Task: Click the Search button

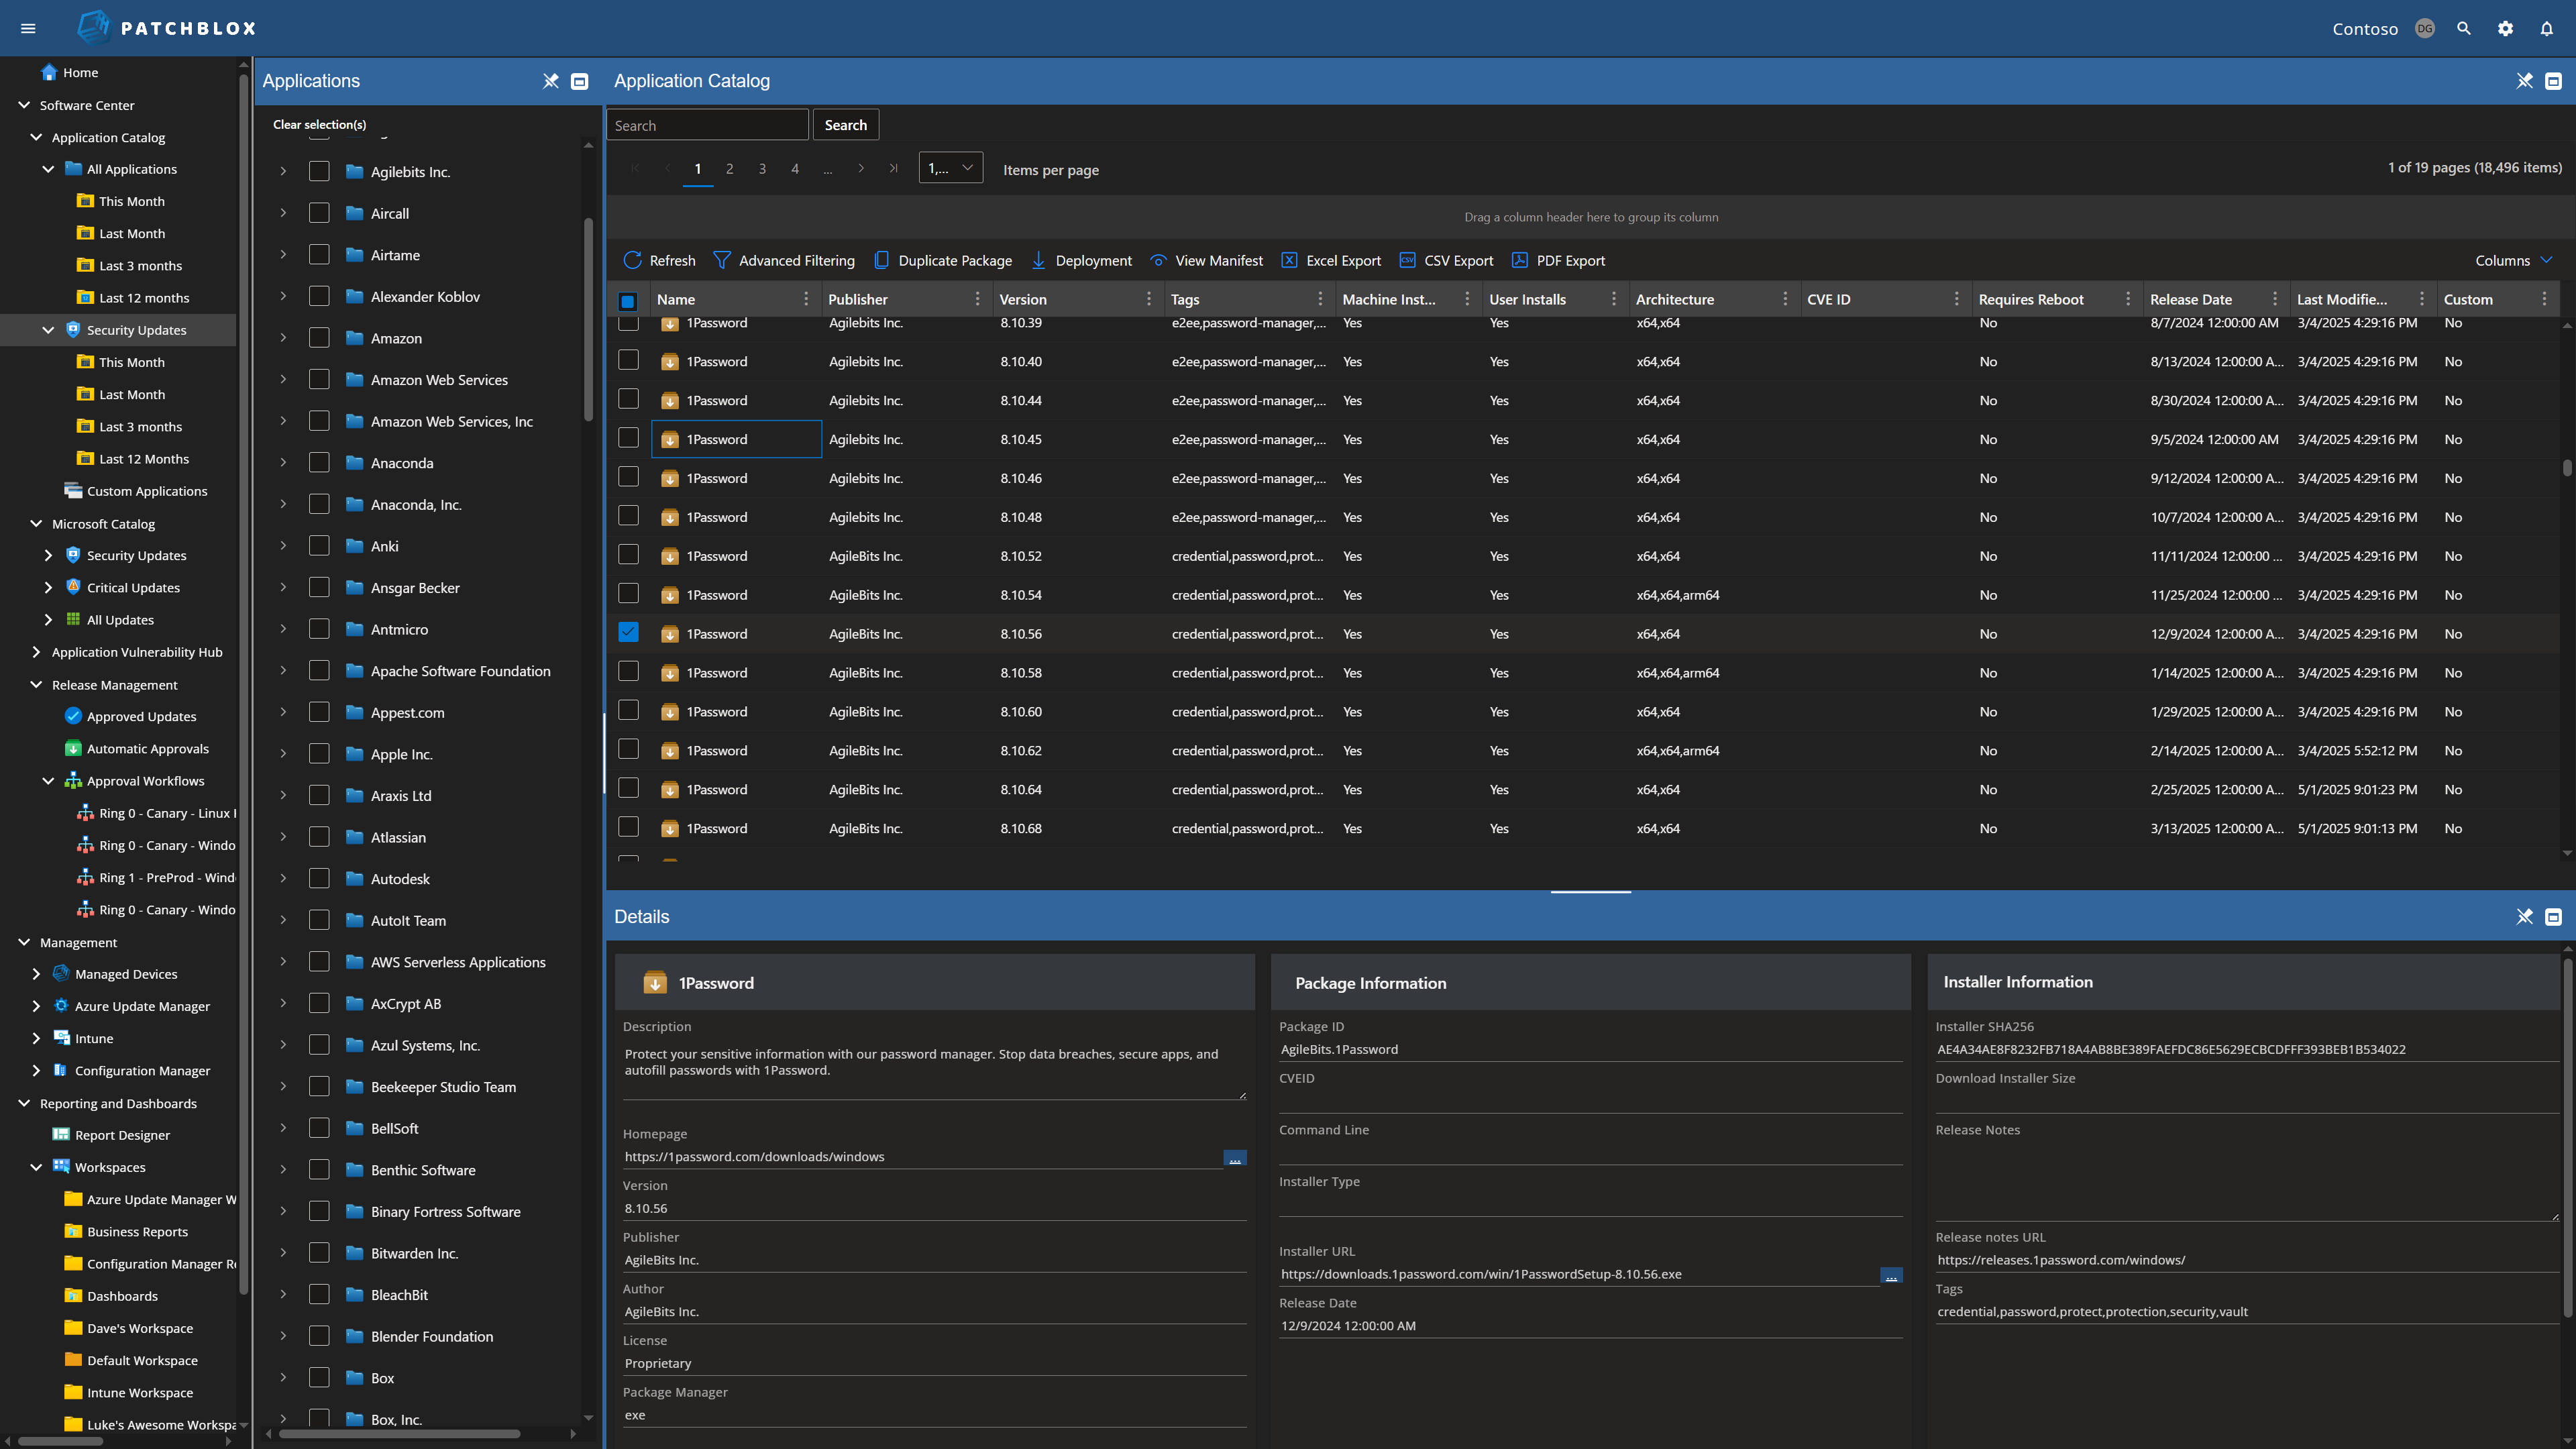Action: 845,124
